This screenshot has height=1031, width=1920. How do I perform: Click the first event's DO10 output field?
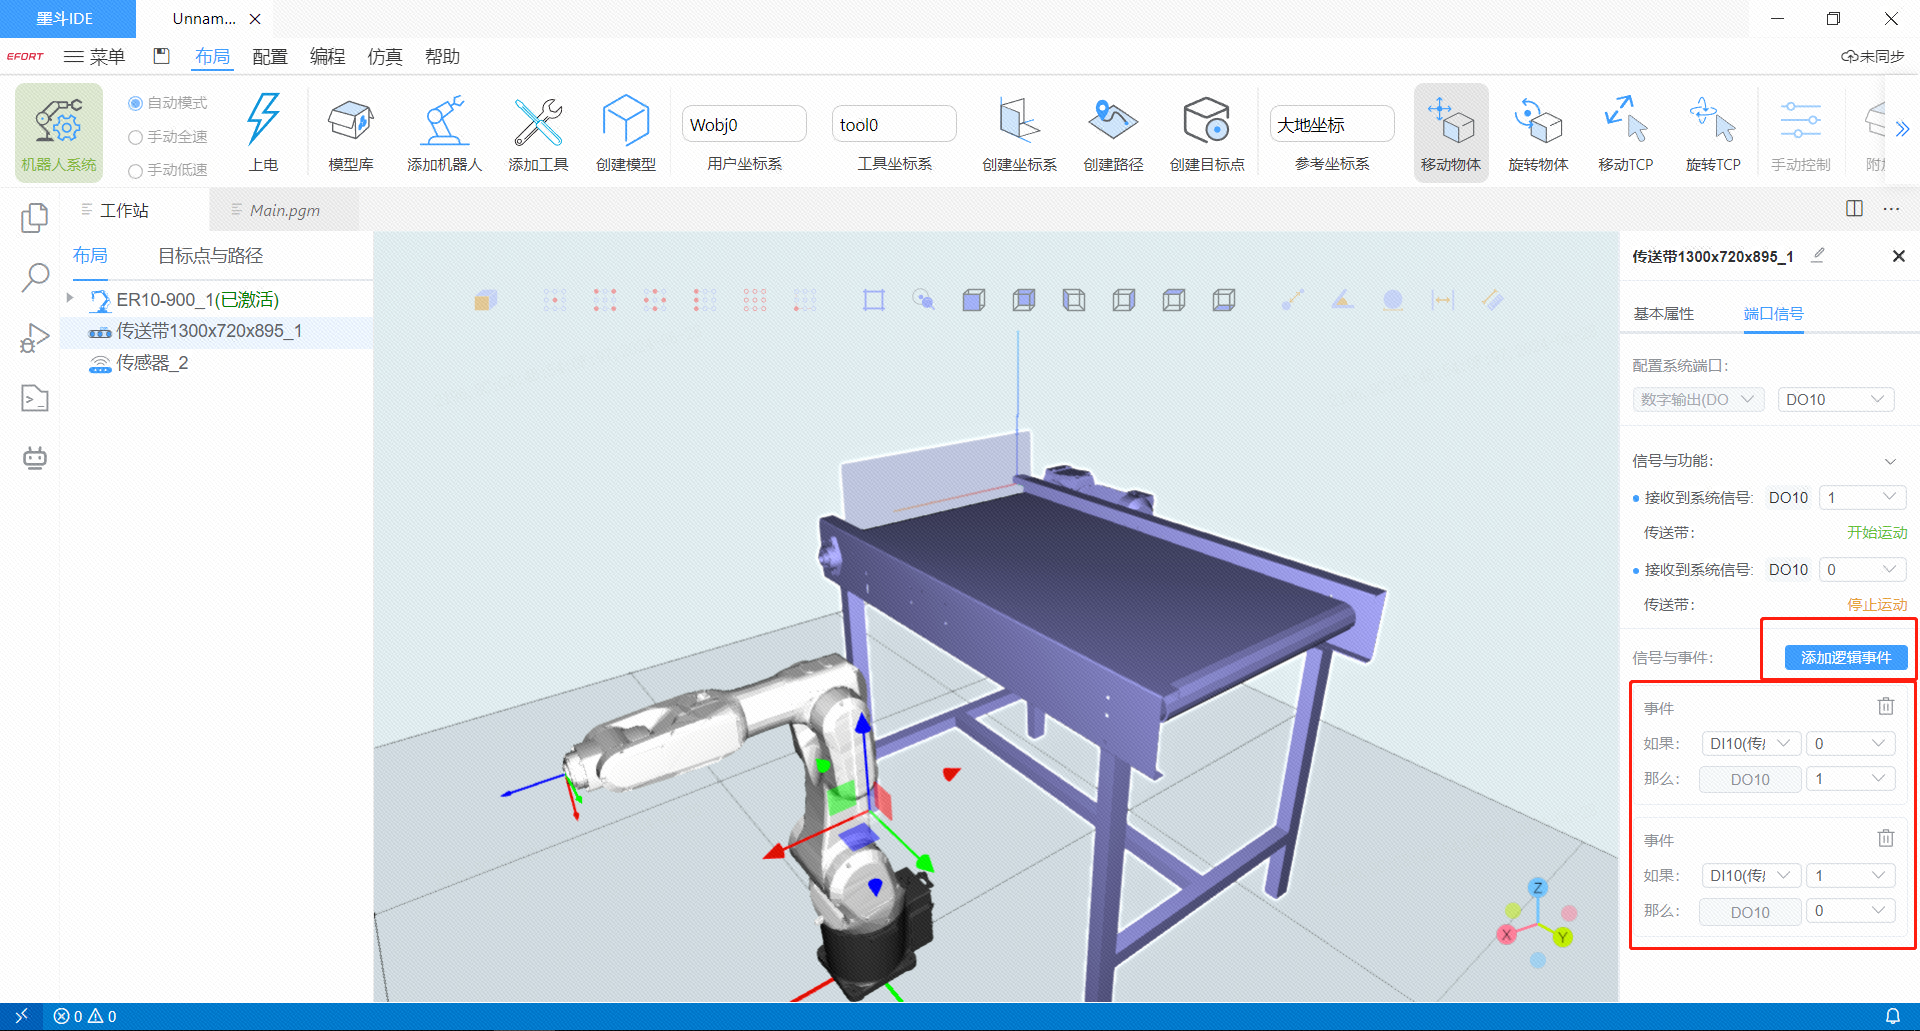coord(1750,779)
